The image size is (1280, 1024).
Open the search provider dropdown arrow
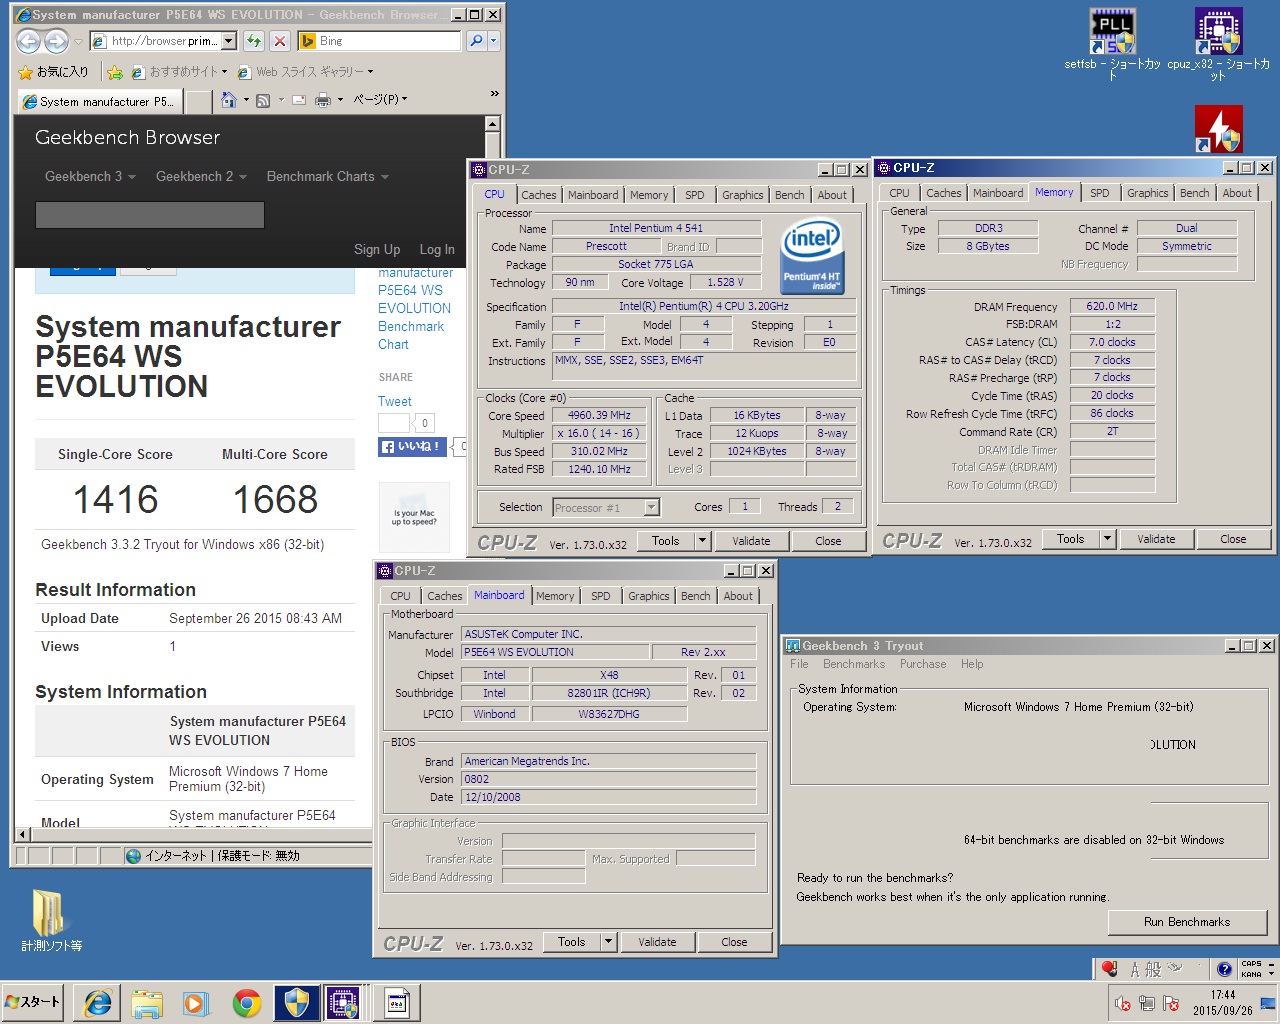[x=493, y=41]
